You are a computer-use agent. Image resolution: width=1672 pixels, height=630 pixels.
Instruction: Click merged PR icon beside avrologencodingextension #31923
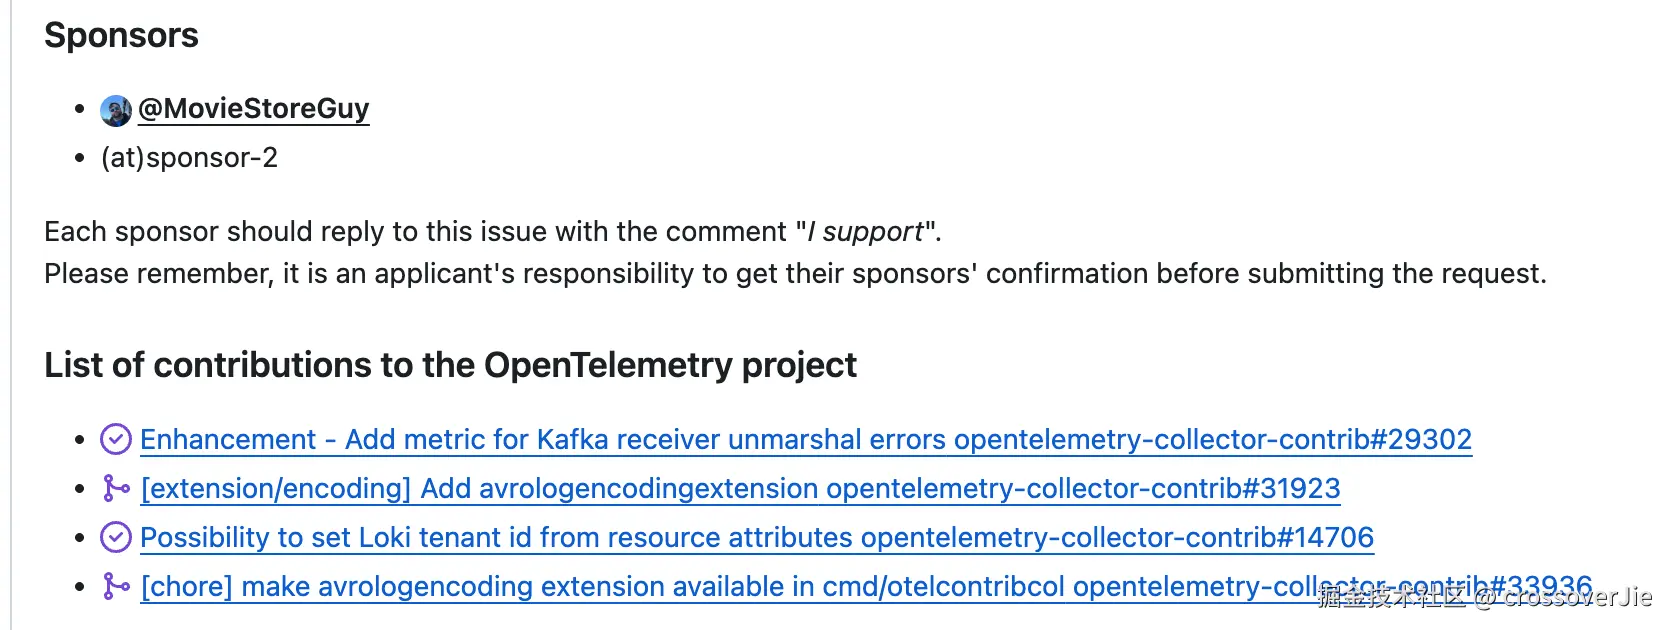[x=116, y=488]
